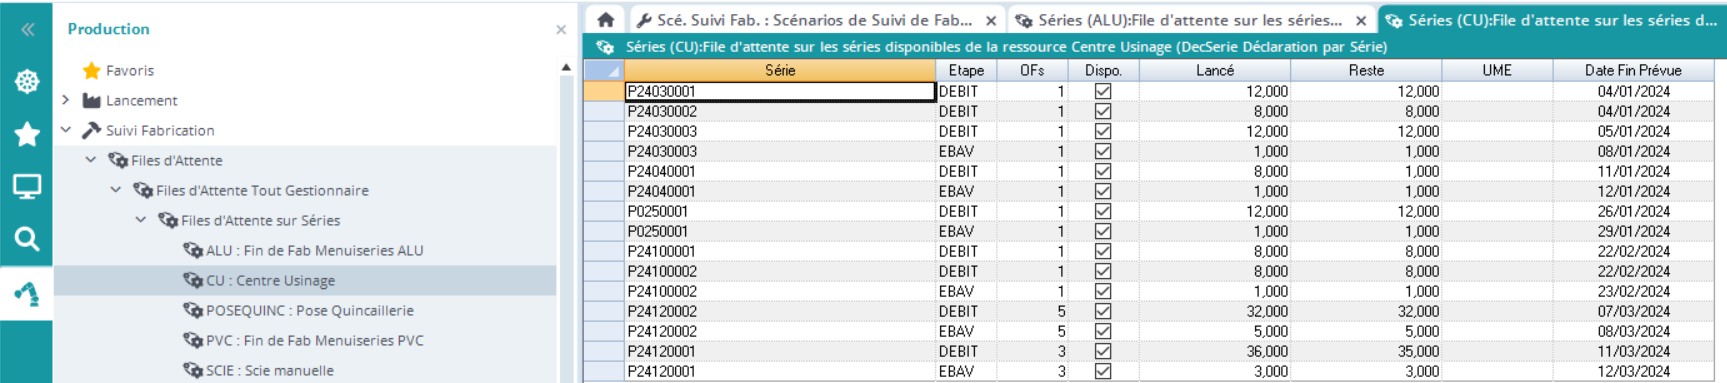
Task: Expand the Lancement tree node
Action: click(x=66, y=100)
